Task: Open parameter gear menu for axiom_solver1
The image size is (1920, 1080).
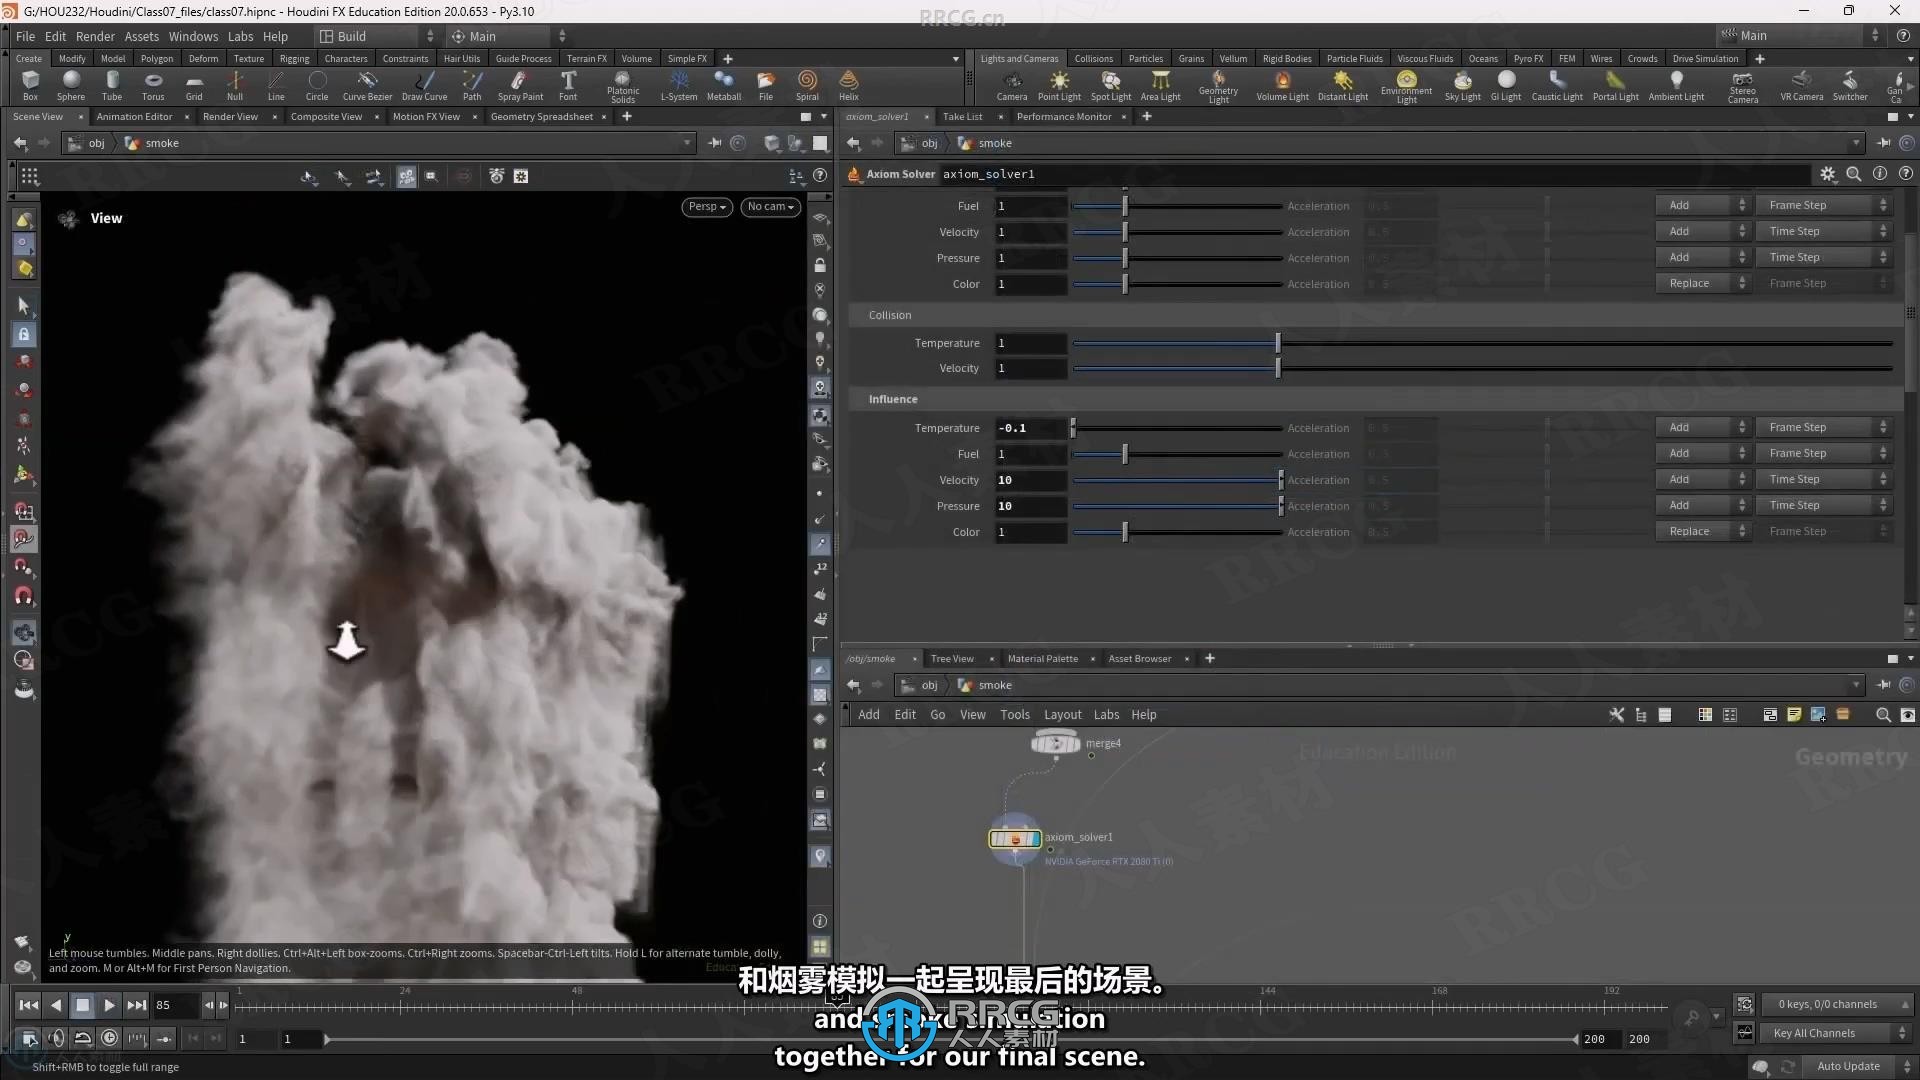Action: [1828, 174]
